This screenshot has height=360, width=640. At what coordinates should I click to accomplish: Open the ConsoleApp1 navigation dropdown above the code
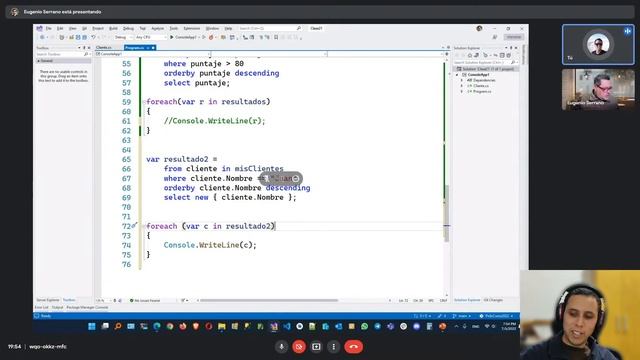pos(153,54)
